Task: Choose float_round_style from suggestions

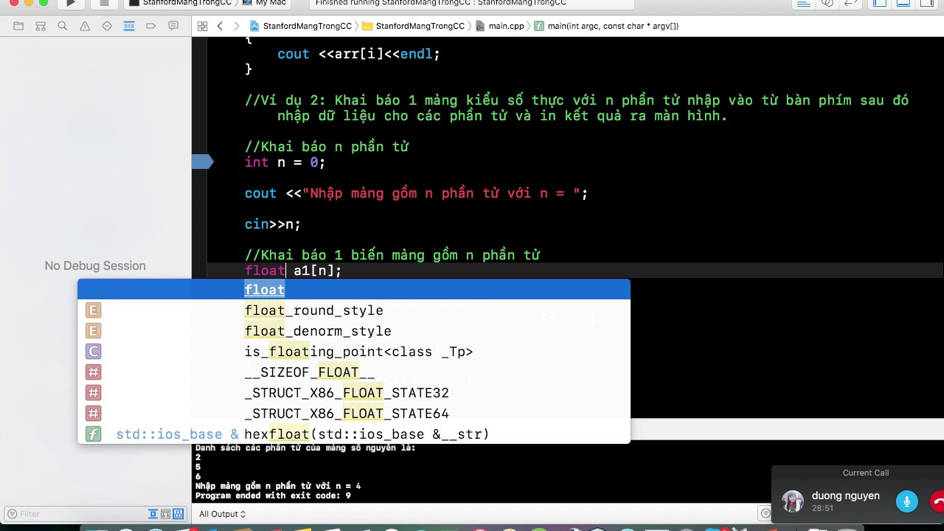Action: 354,310
